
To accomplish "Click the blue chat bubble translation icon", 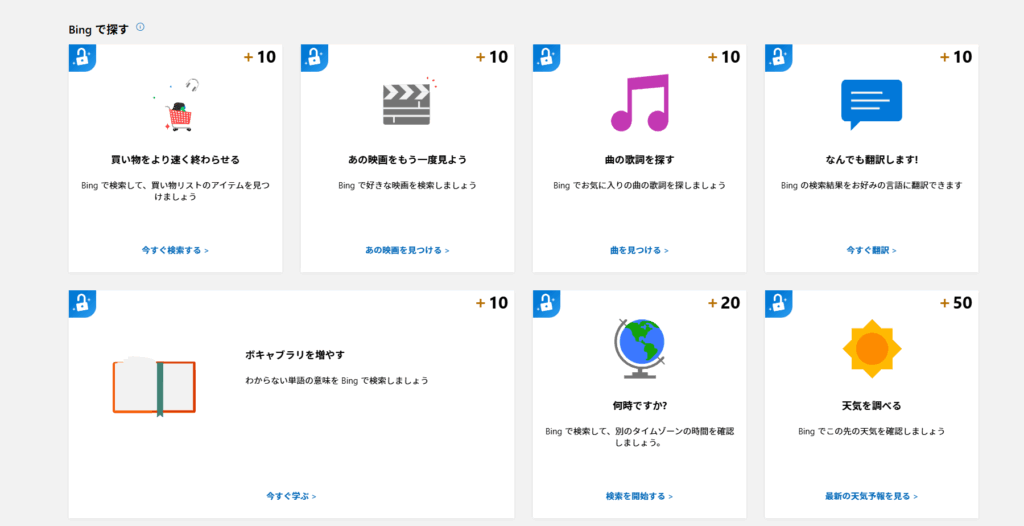I will (x=871, y=104).
